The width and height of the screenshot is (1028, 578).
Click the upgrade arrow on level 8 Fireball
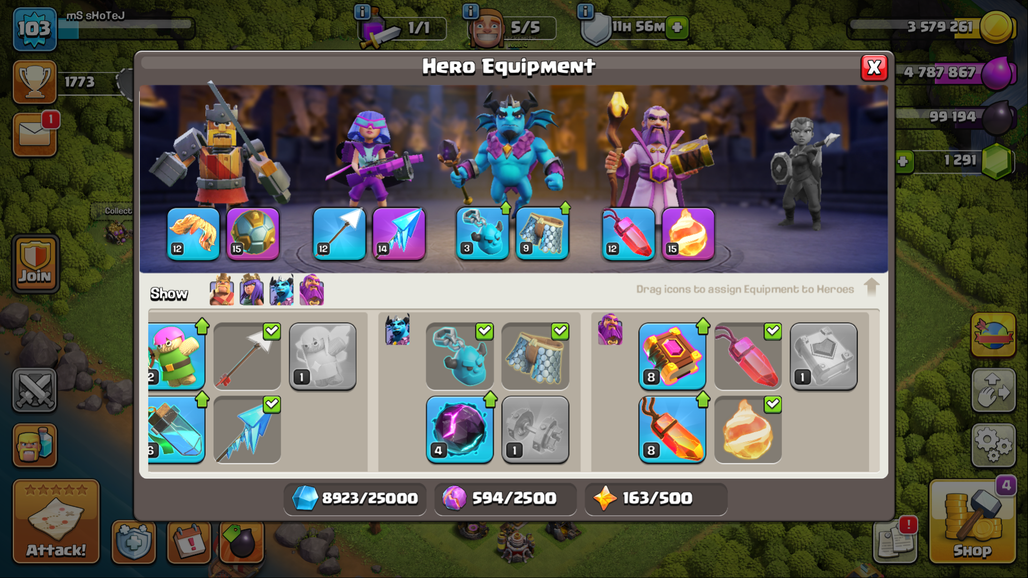click(x=703, y=399)
